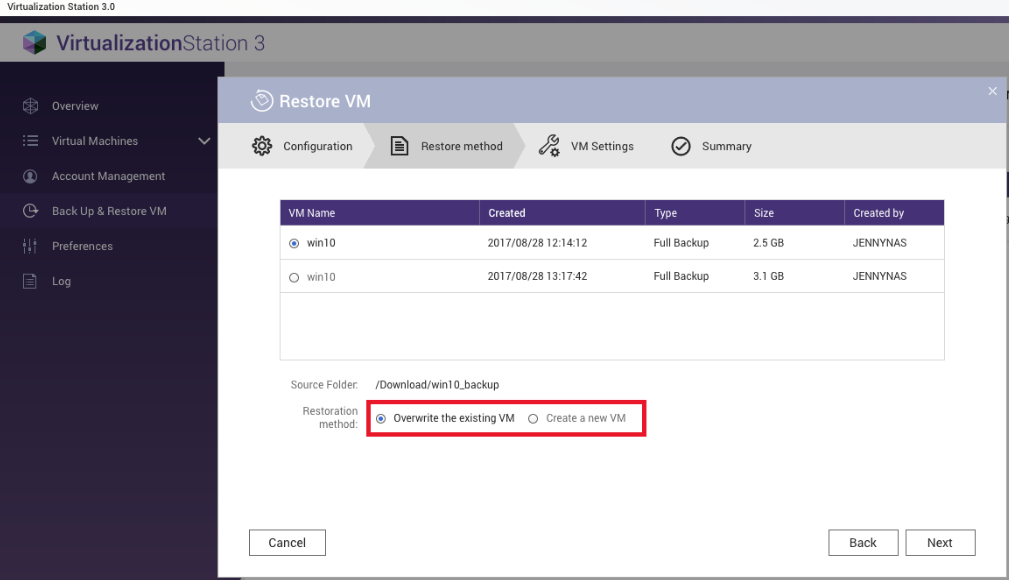Viewport: 1009px width, 580px height.
Task: Select the win10 backup created at 13:17:42
Action: point(294,277)
